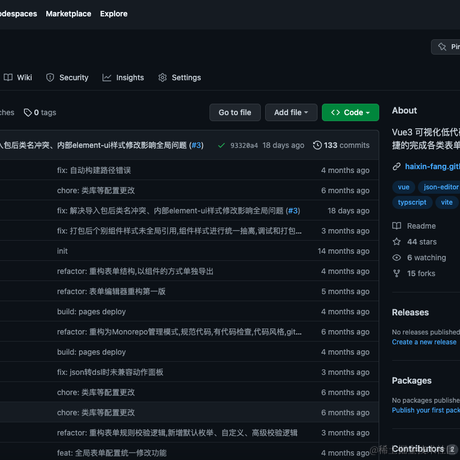Click the star icon beside 44 stars
460x460 pixels.
pyautogui.click(x=397, y=242)
